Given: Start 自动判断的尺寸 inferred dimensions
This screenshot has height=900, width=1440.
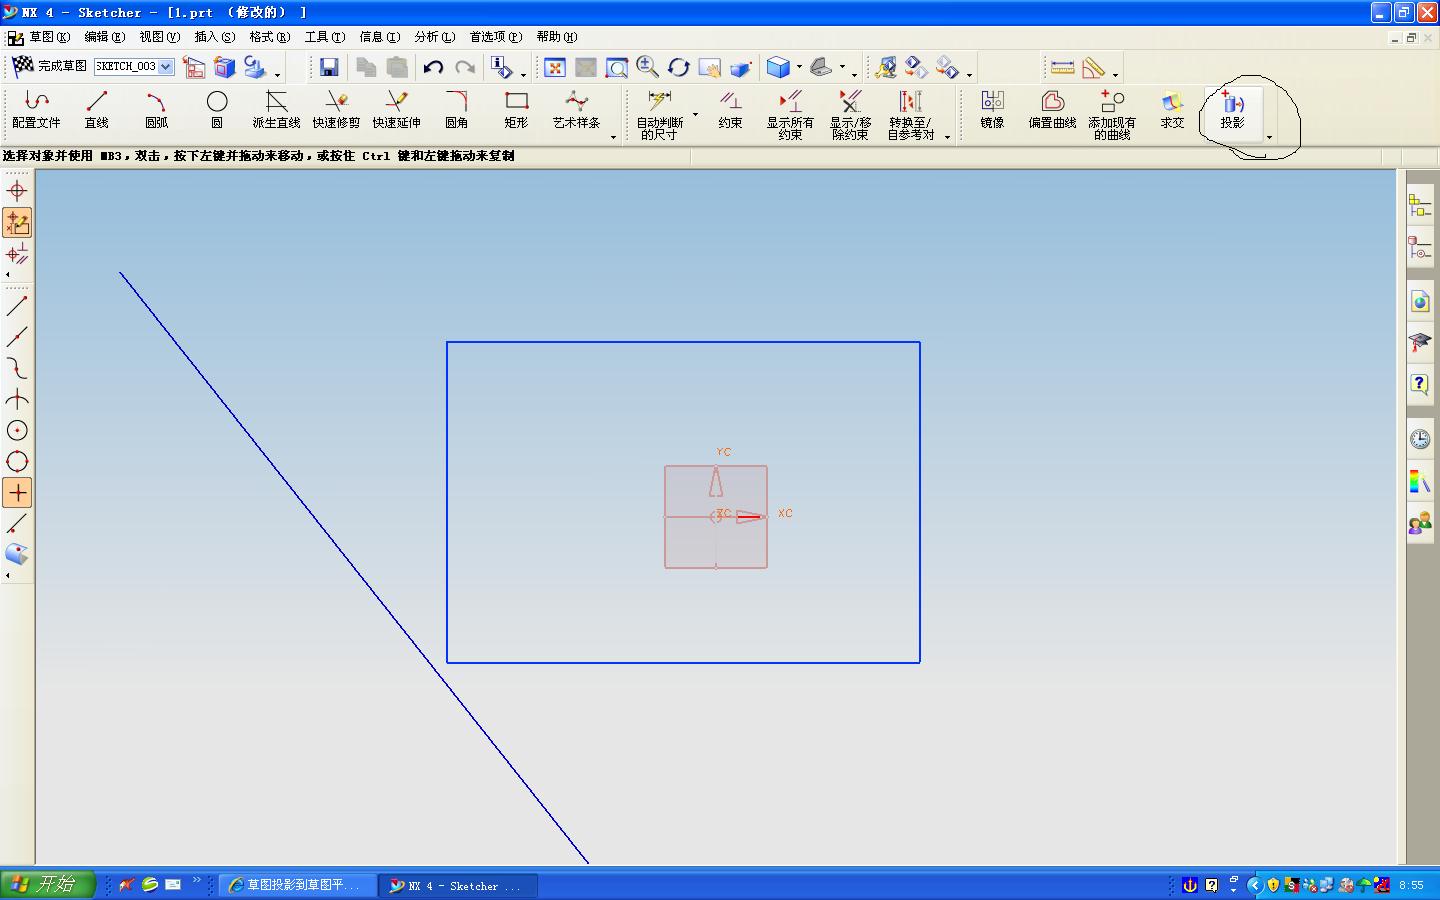Looking at the screenshot, I should (659, 114).
